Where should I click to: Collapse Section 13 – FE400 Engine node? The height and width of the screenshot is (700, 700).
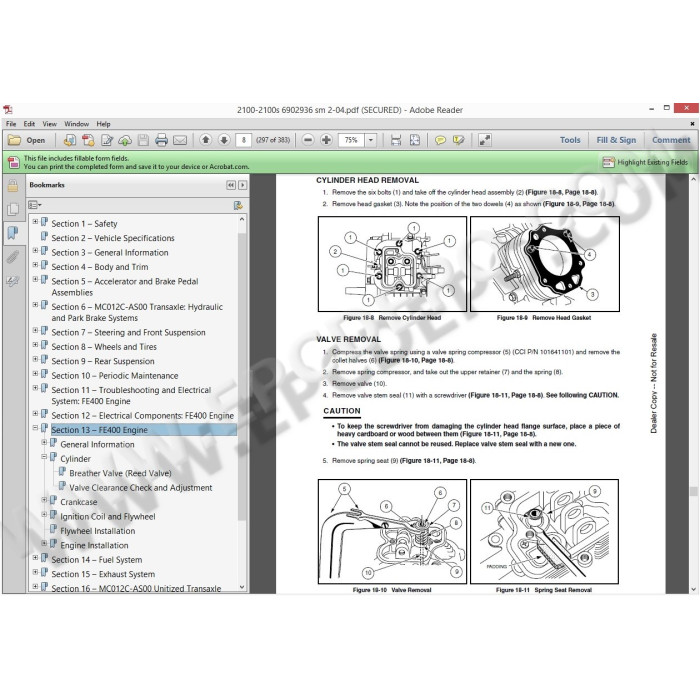tap(35, 428)
